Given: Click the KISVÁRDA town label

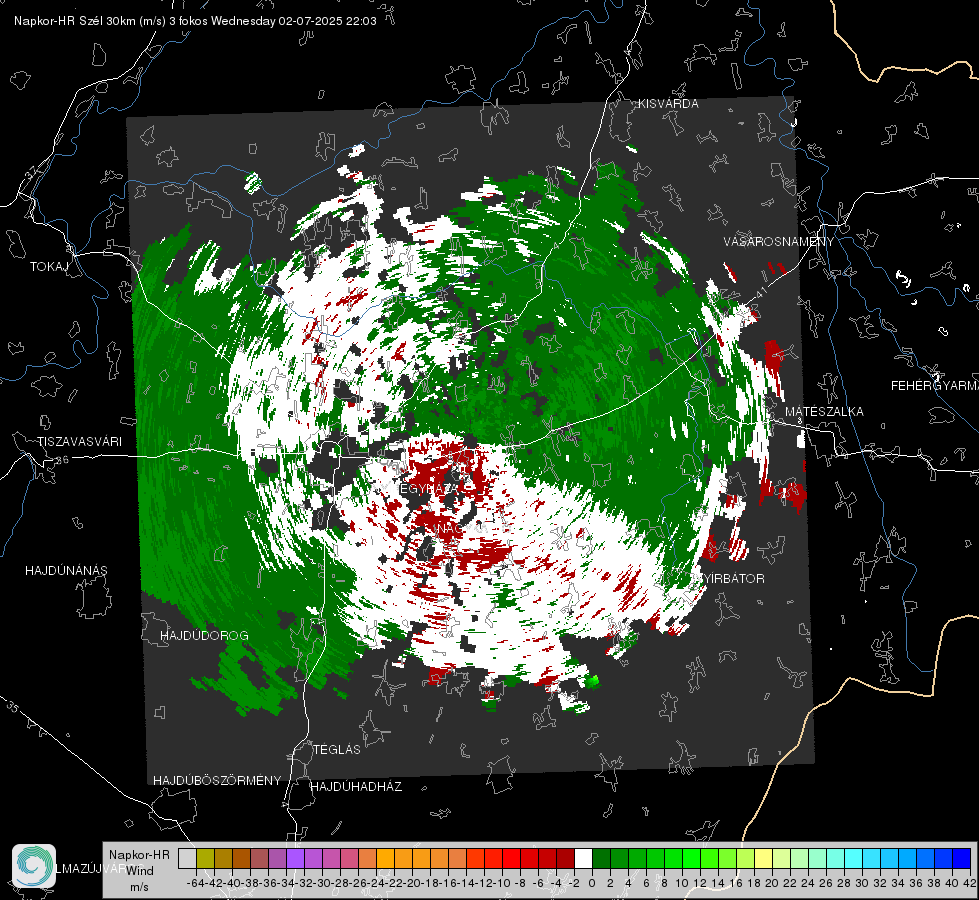Looking at the screenshot, I should pos(668,104).
